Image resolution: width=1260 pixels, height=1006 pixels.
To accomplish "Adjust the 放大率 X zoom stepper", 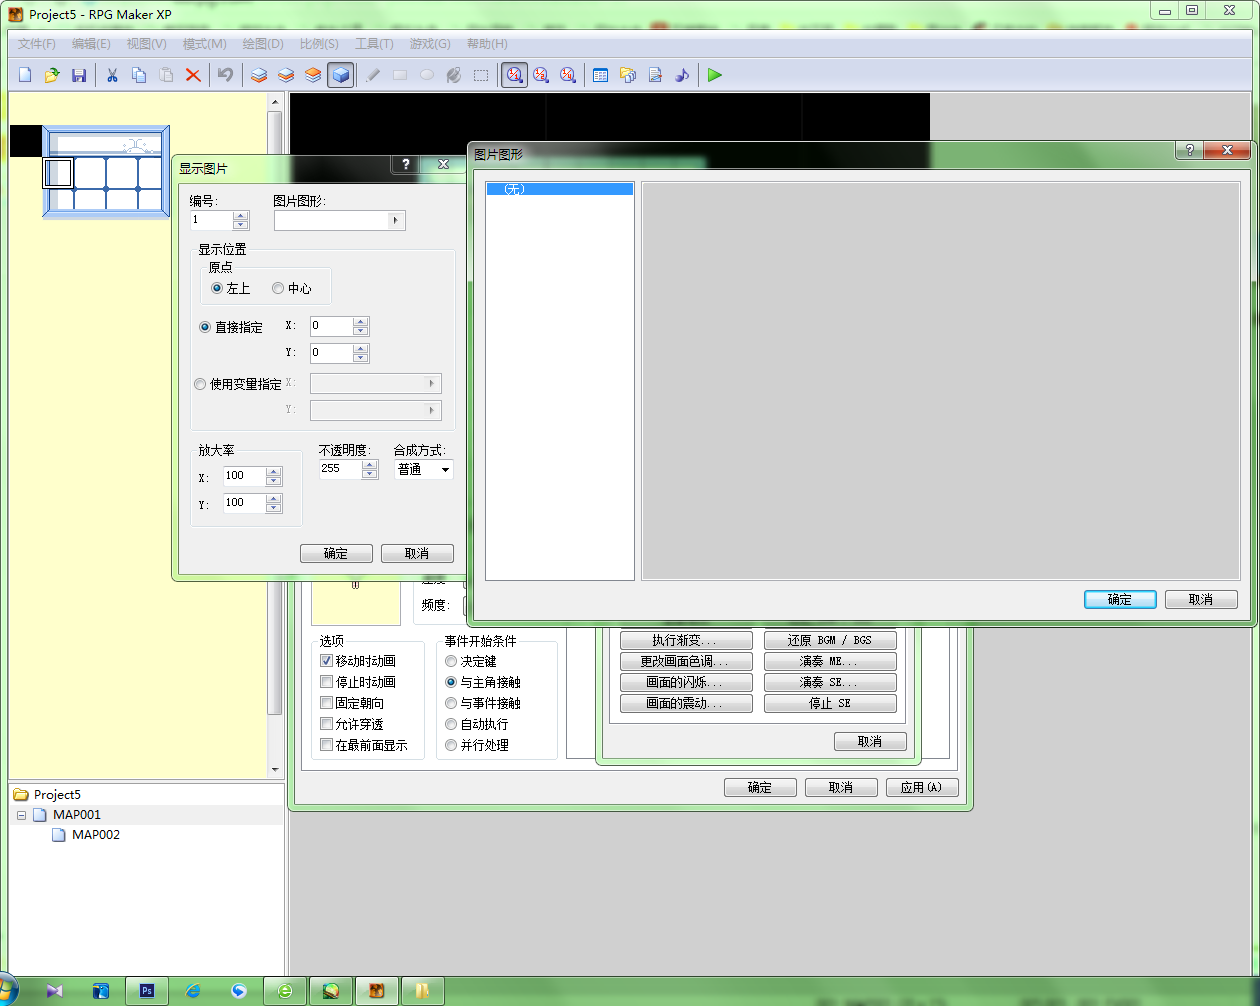I will coord(274,476).
